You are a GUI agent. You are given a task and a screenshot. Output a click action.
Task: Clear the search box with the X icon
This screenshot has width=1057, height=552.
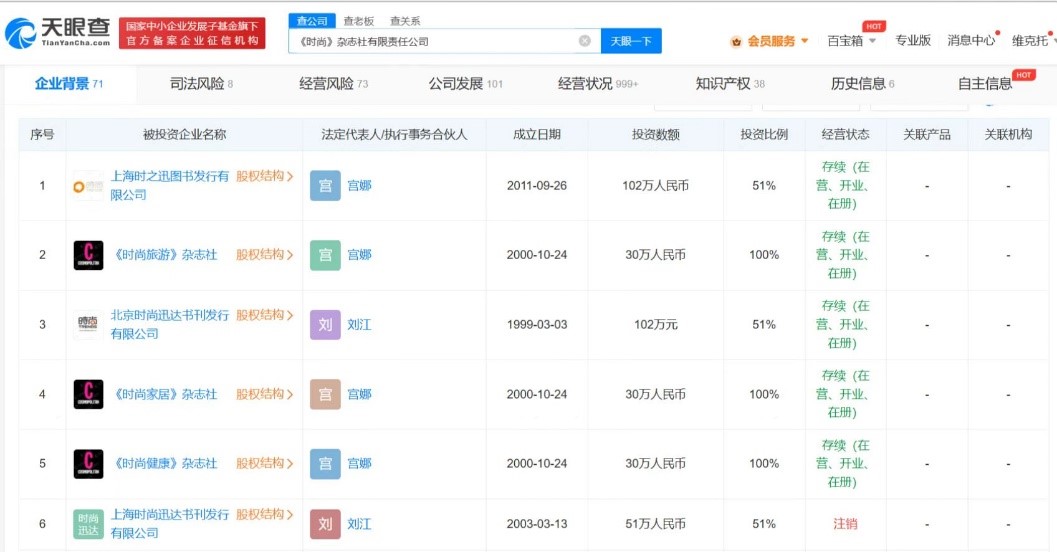pos(584,41)
